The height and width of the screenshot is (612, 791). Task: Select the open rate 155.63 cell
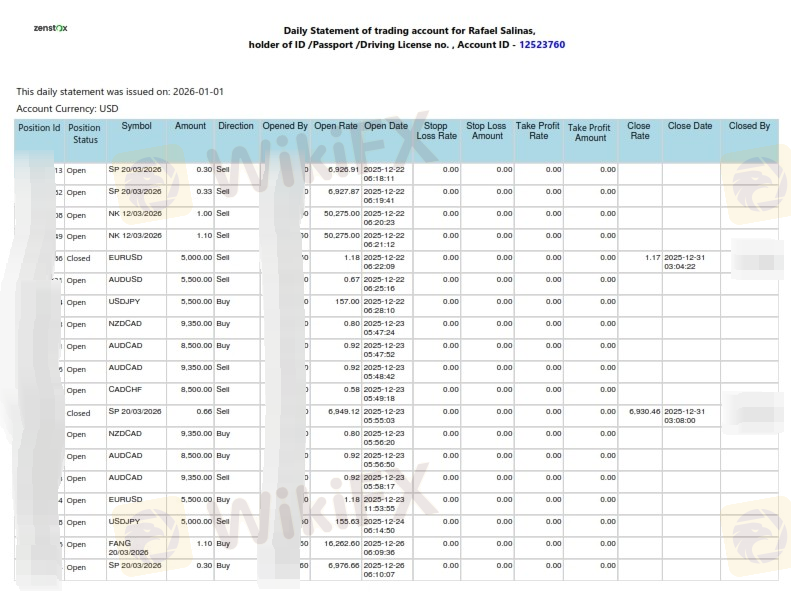(335, 526)
